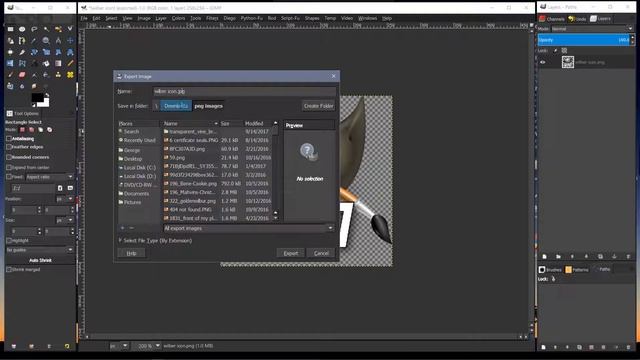Click Cancel in Export Image dialog

[x=321, y=253]
